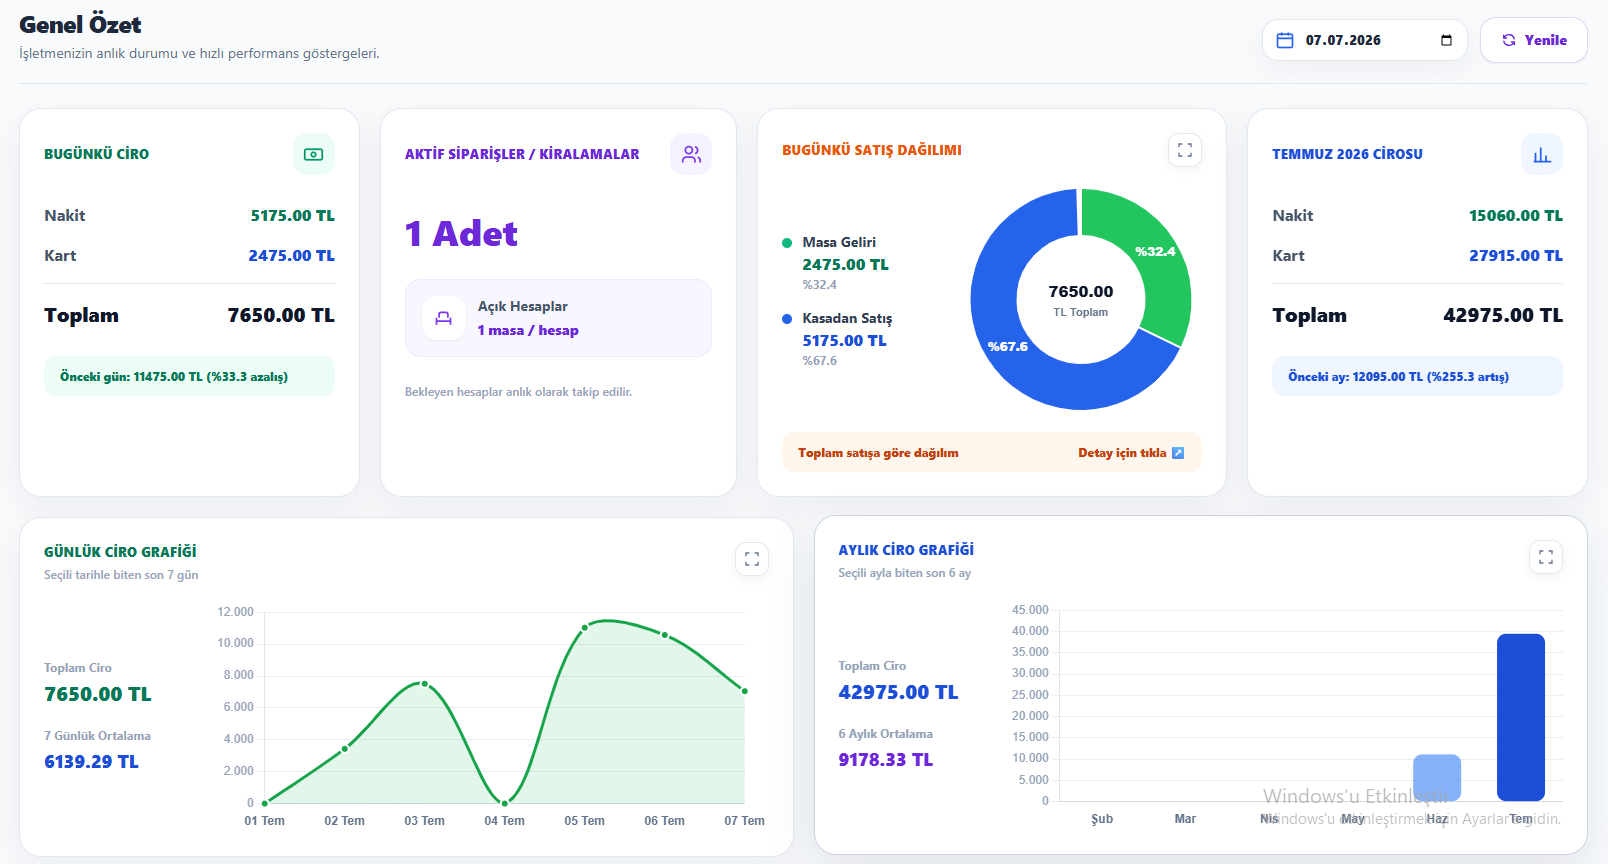
Task: Click the 'BUGÜNKÜ CİRO' card title
Action: pyautogui.click(x=96, y=154)
